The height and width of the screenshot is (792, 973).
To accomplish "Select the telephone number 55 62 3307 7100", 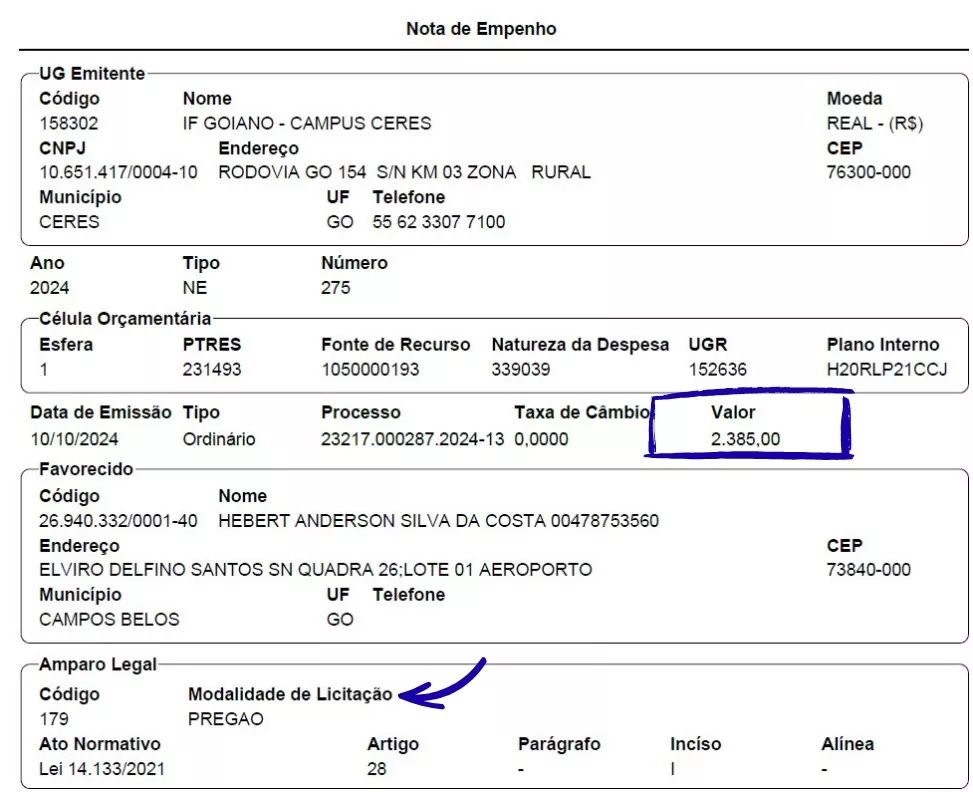I will [x=439, y=222].
